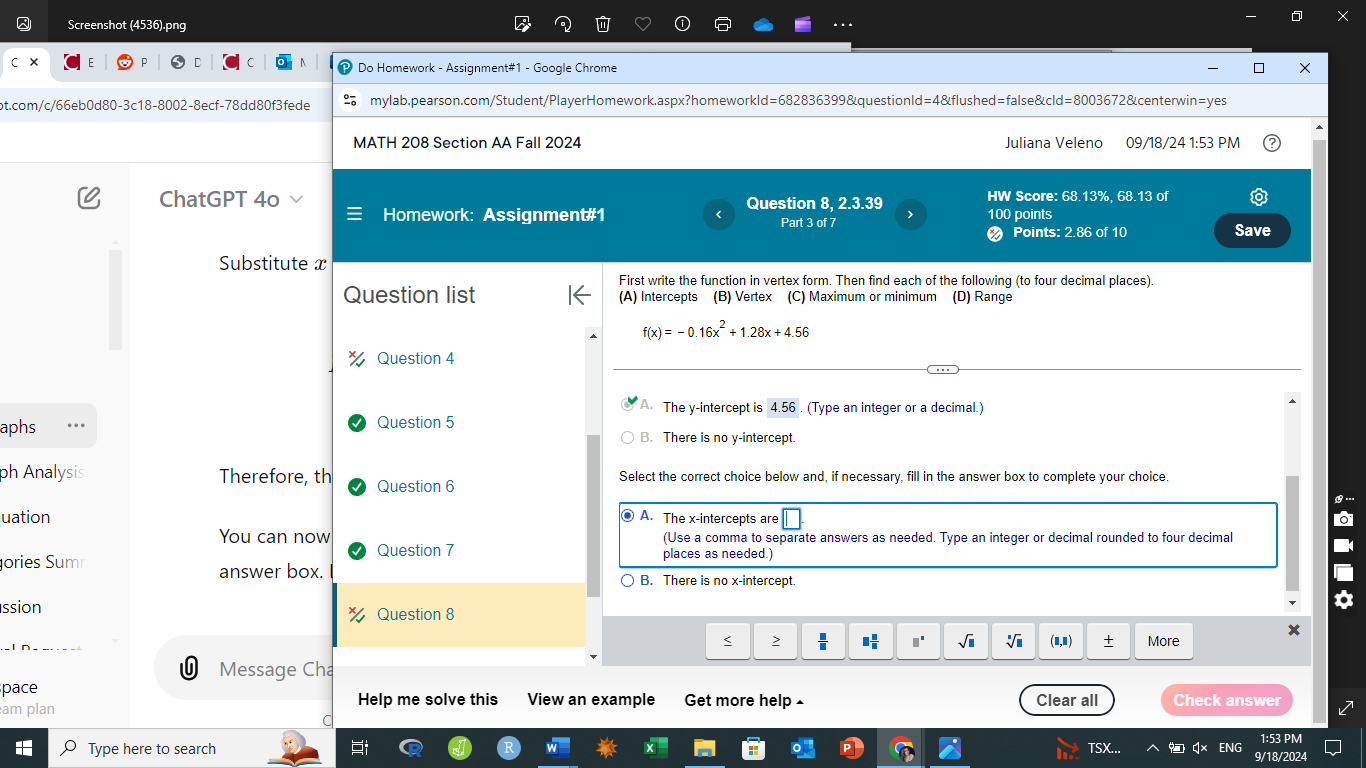Collapse the Question list panel
Viewport: 1366px width, 768px height.
pos(579,295)
